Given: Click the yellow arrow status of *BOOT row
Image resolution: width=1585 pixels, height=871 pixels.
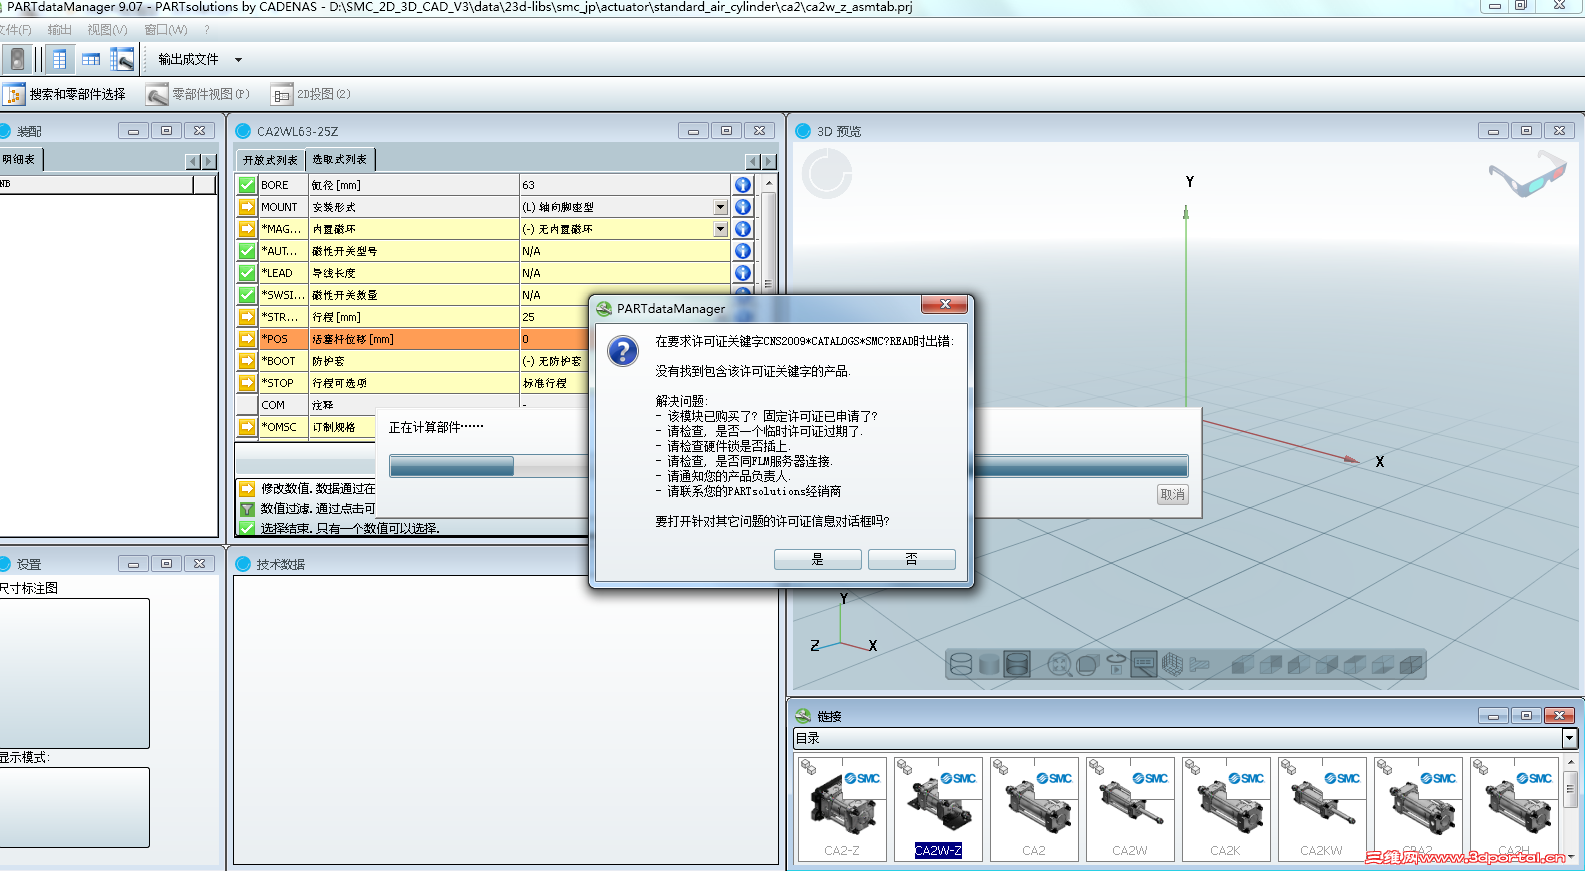Looking at the screenshot, I should [x=247, y=361].
